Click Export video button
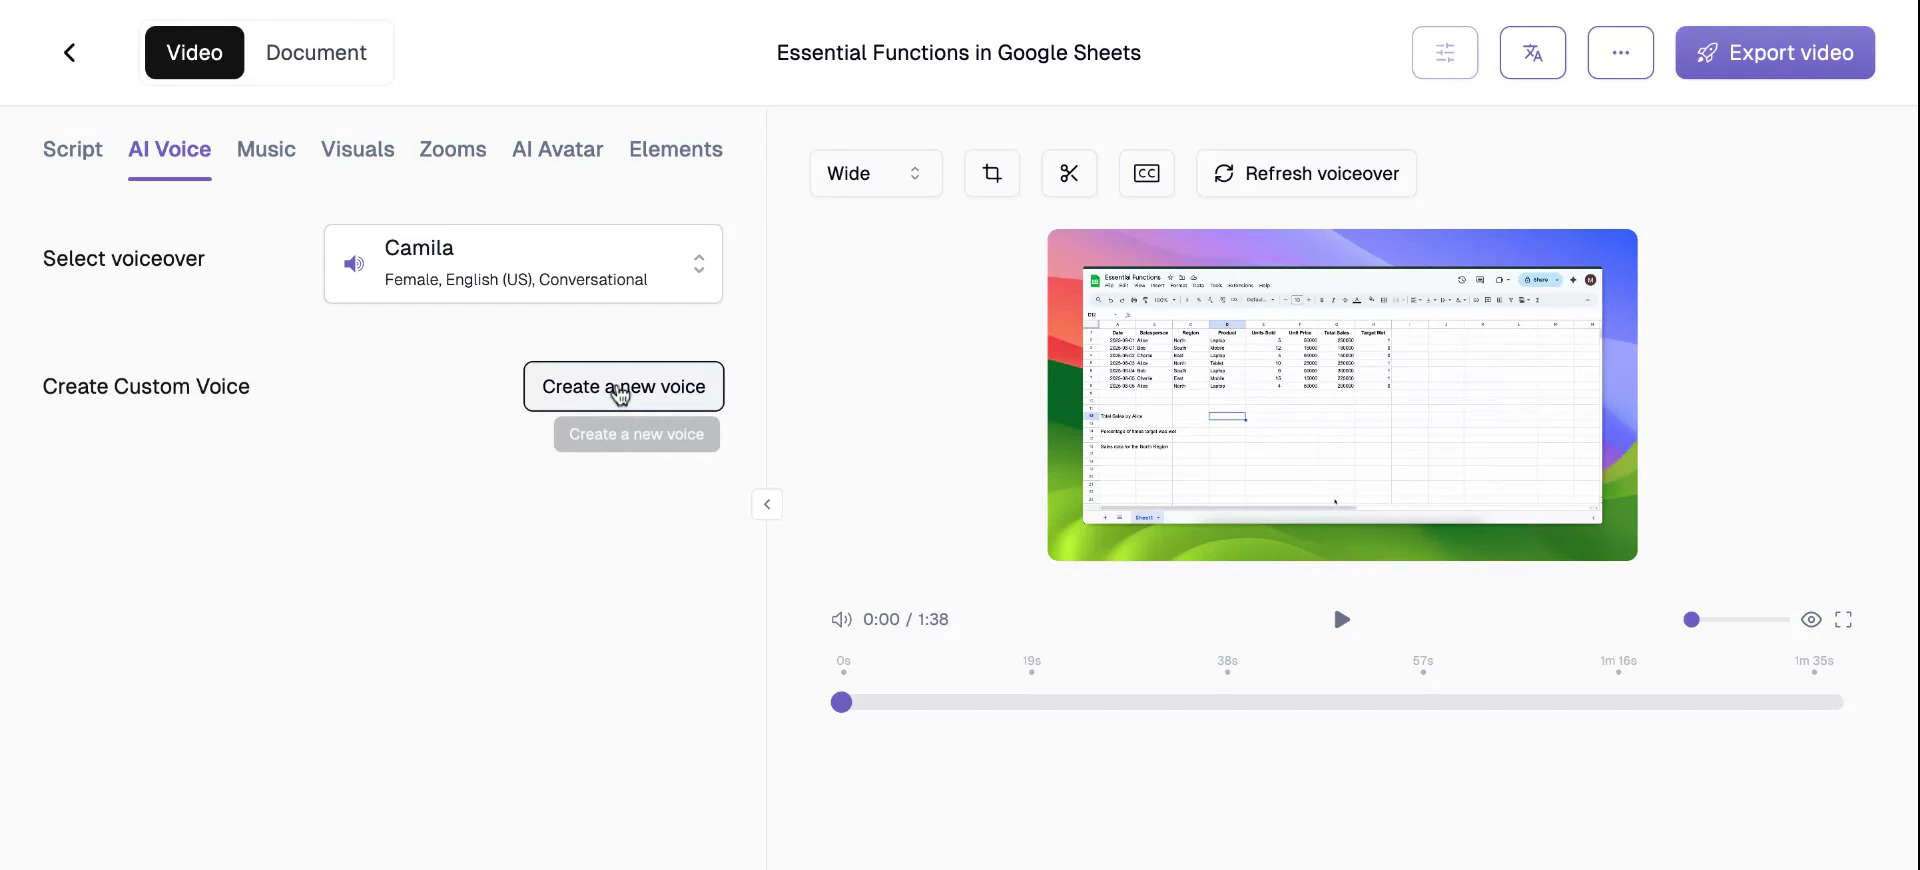This screenshot has height=870, width=1920. click(1775, 52)
